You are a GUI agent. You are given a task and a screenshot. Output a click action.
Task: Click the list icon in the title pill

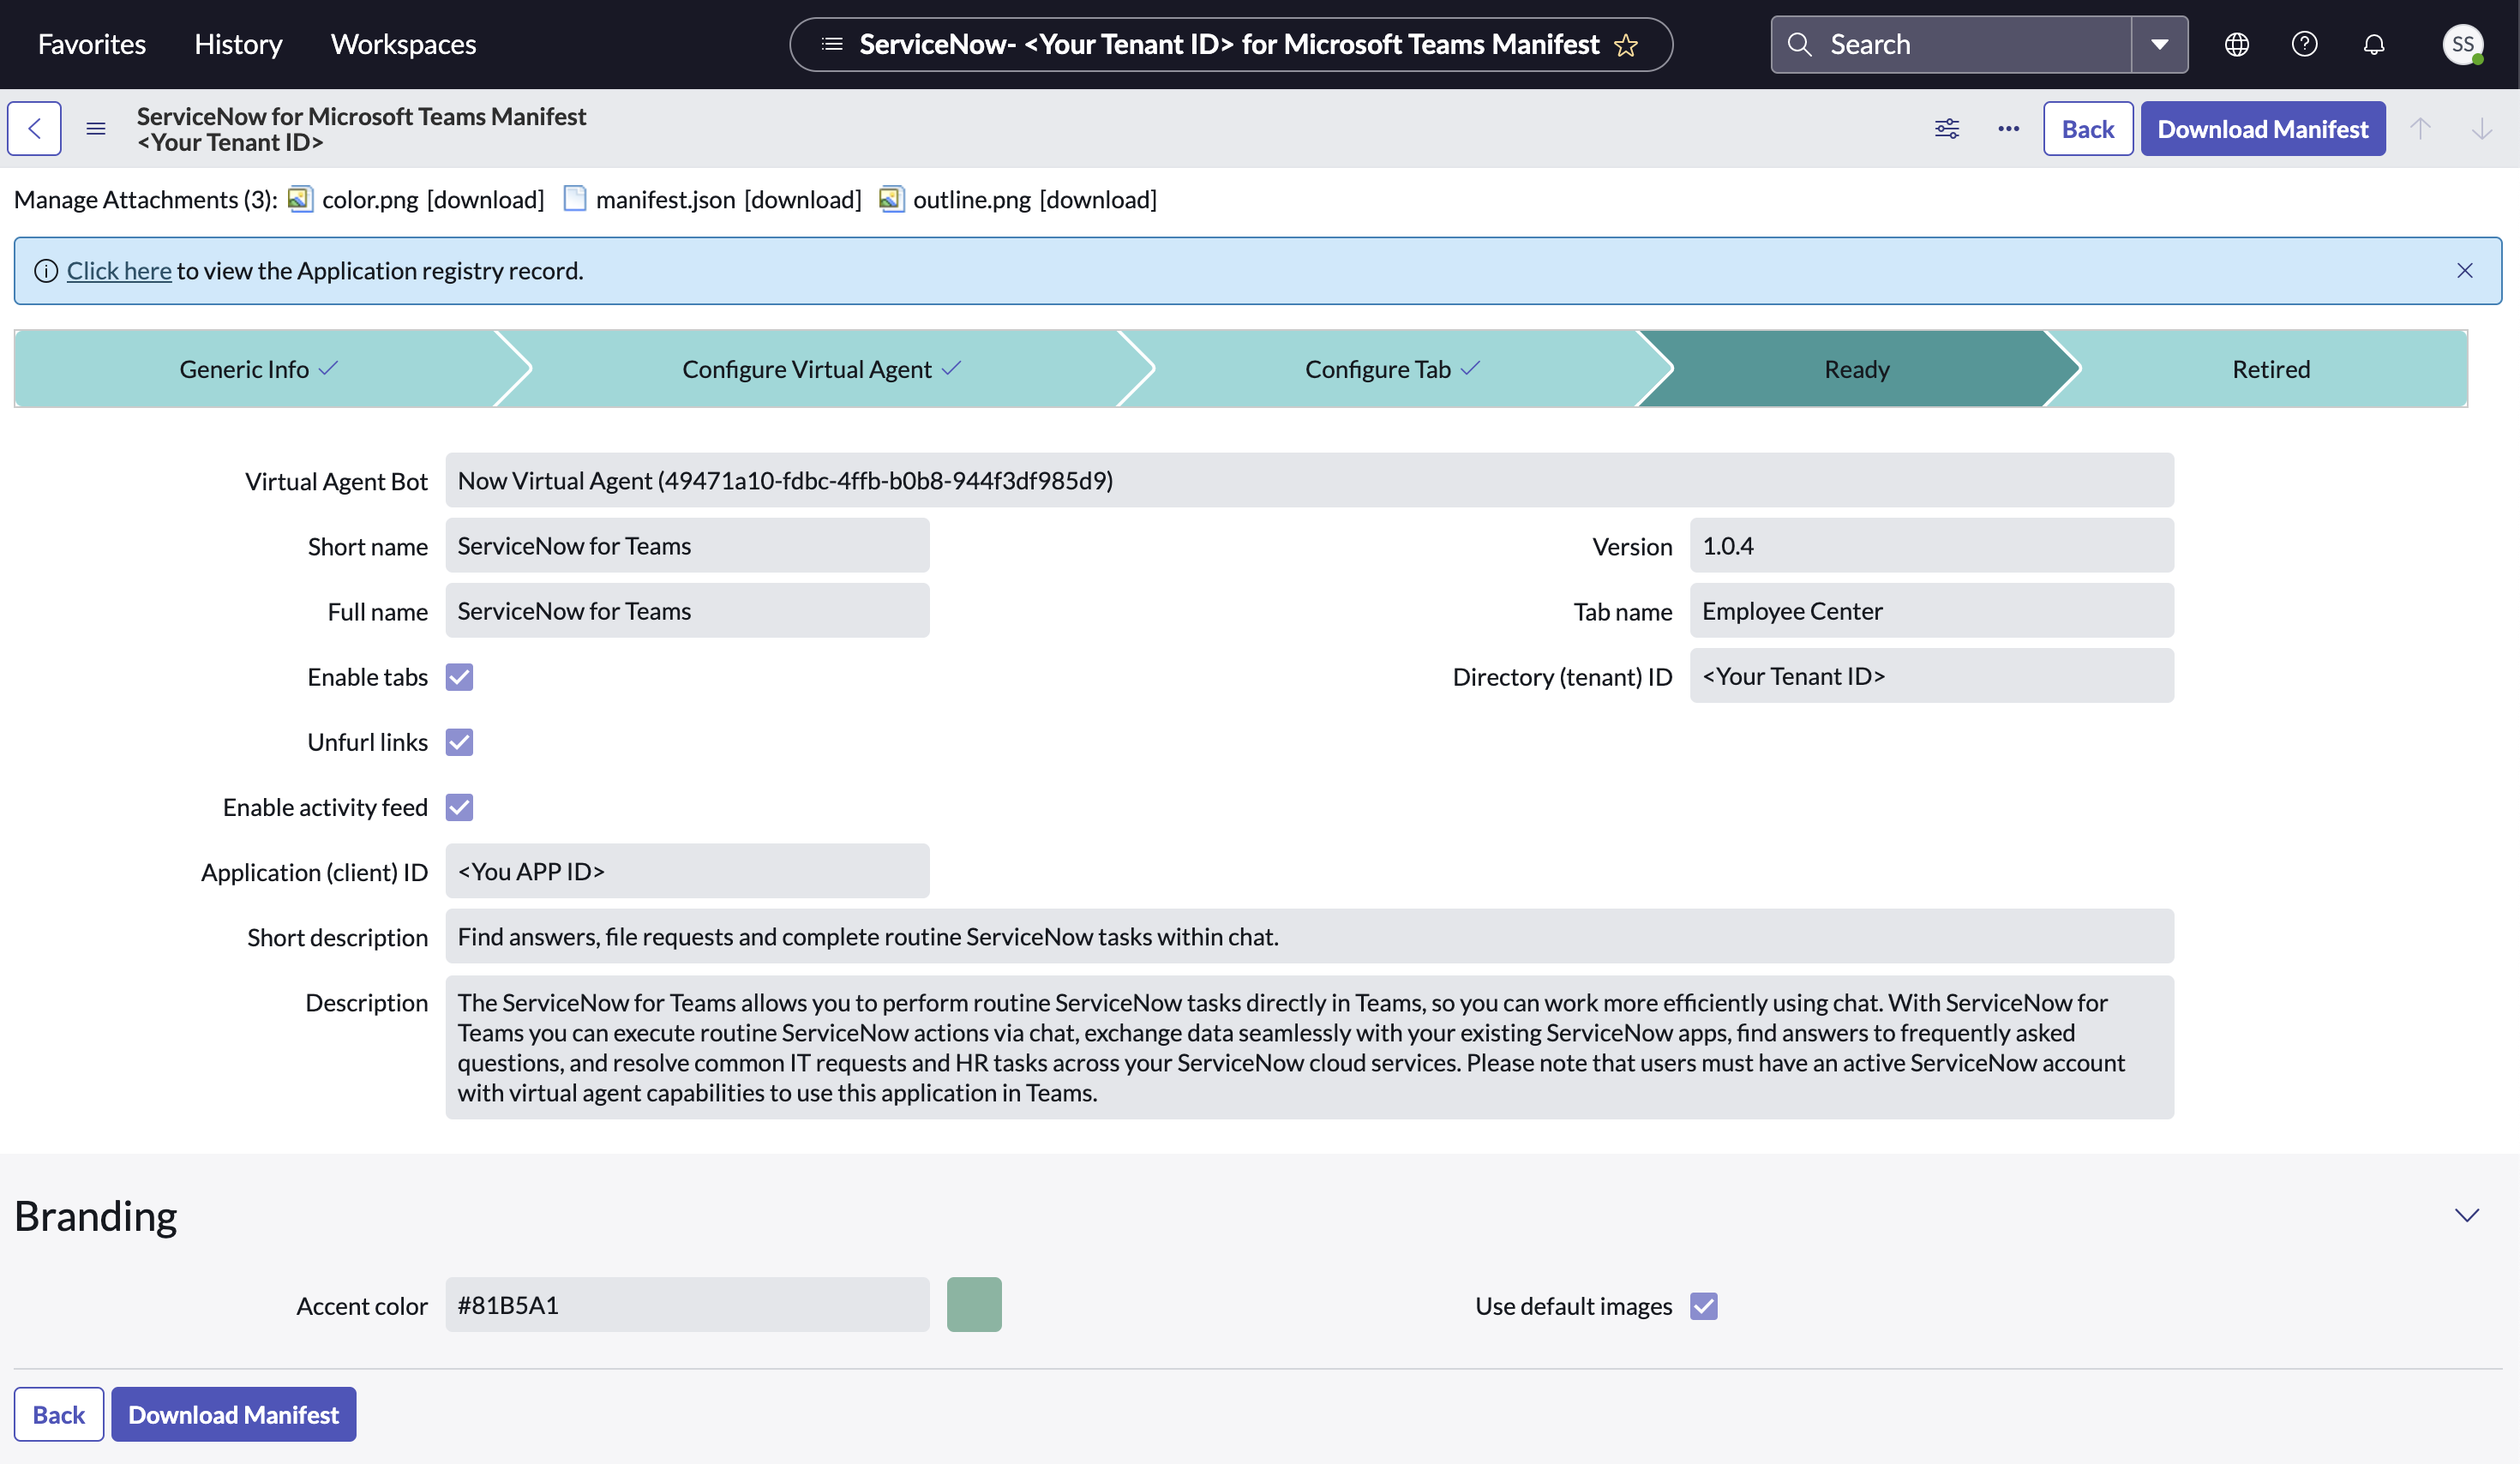point(832,44)
